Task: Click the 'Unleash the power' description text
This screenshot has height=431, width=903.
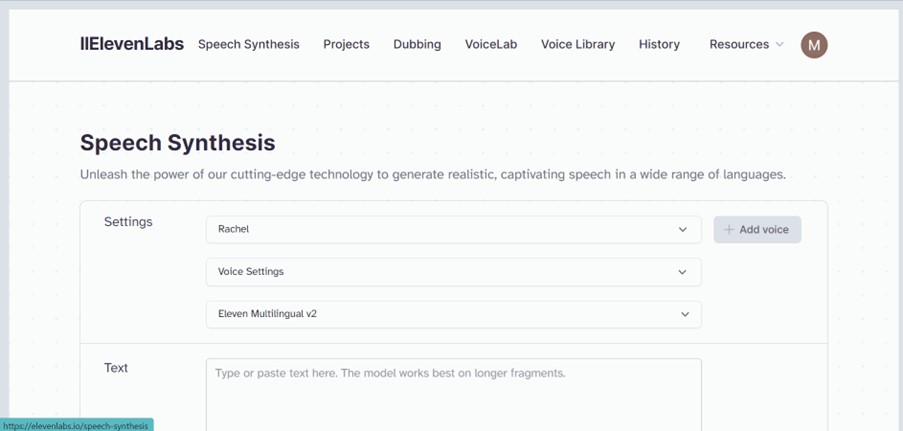Action: (432, 175)
